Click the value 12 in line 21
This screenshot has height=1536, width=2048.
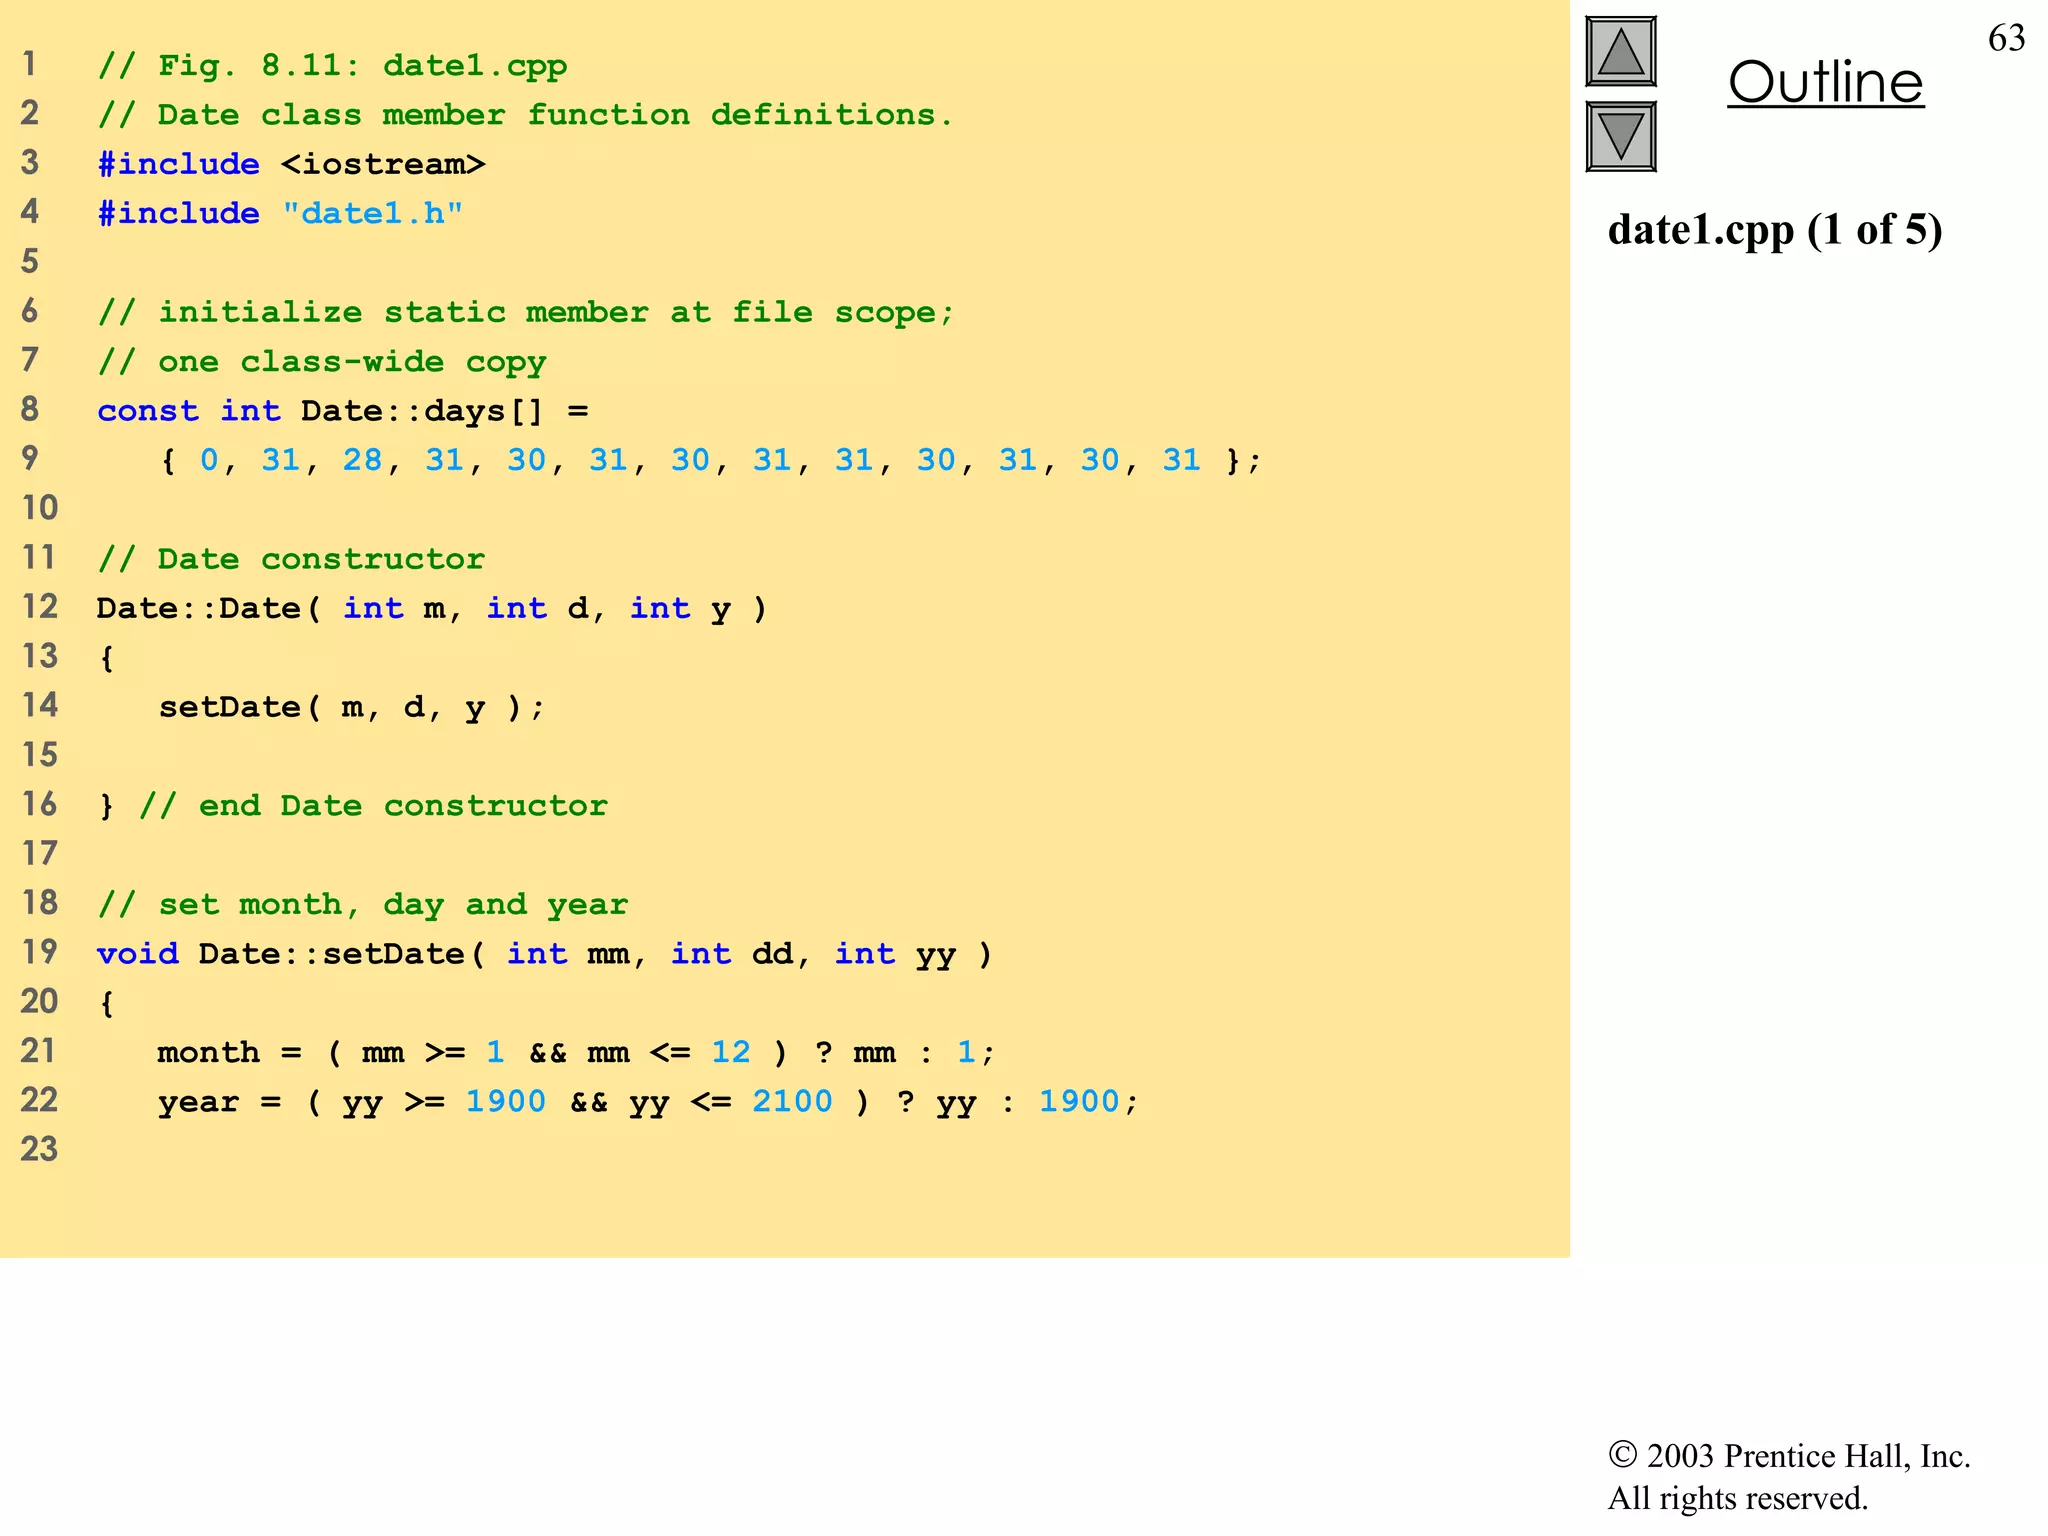731,1052
